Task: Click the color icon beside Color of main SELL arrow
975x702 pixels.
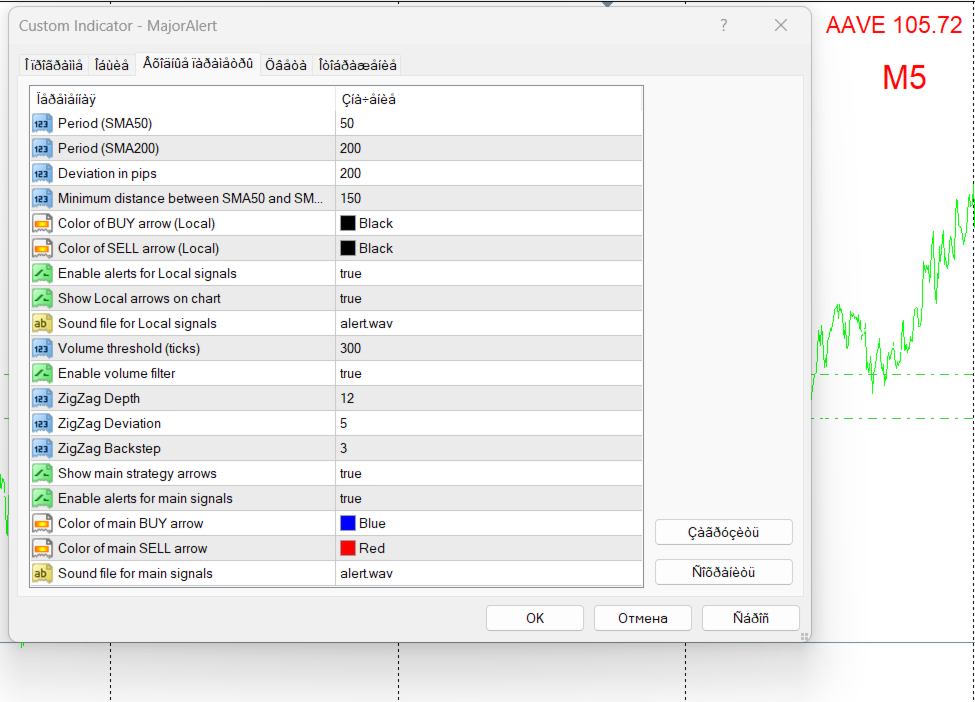Action: pos(42,548)
